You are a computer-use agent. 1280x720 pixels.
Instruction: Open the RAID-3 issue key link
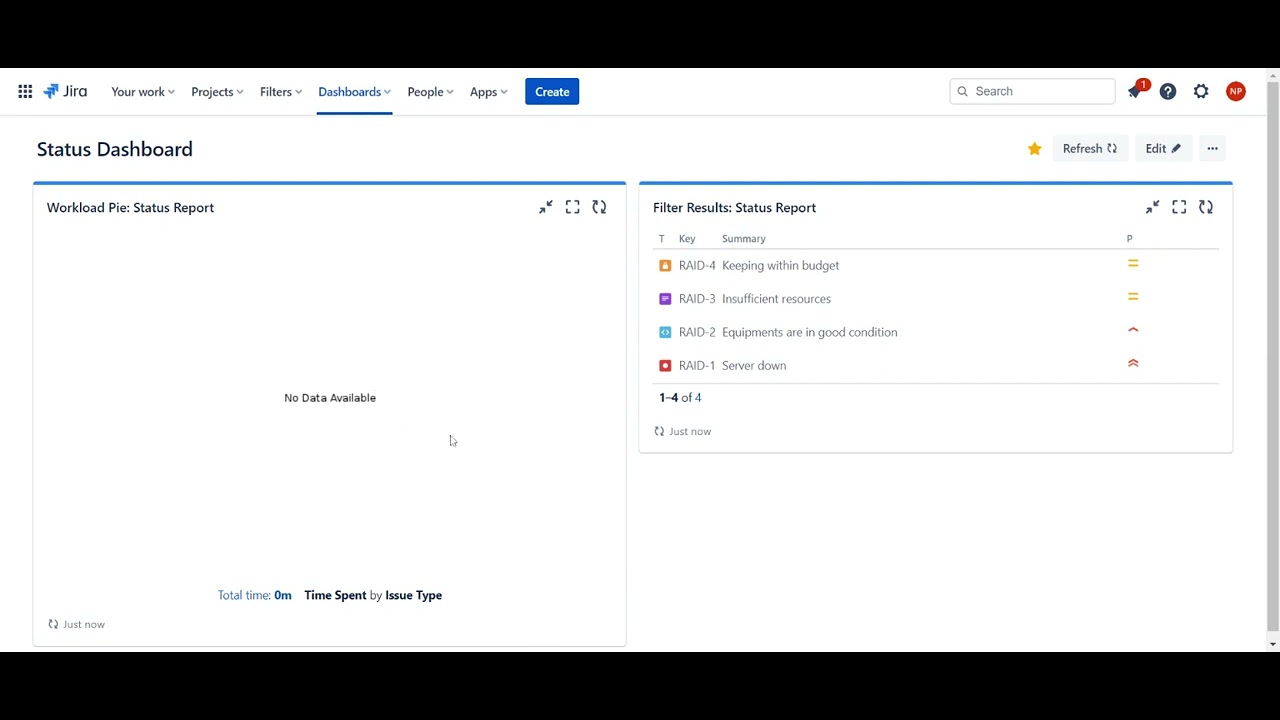(x=697, y=299)
